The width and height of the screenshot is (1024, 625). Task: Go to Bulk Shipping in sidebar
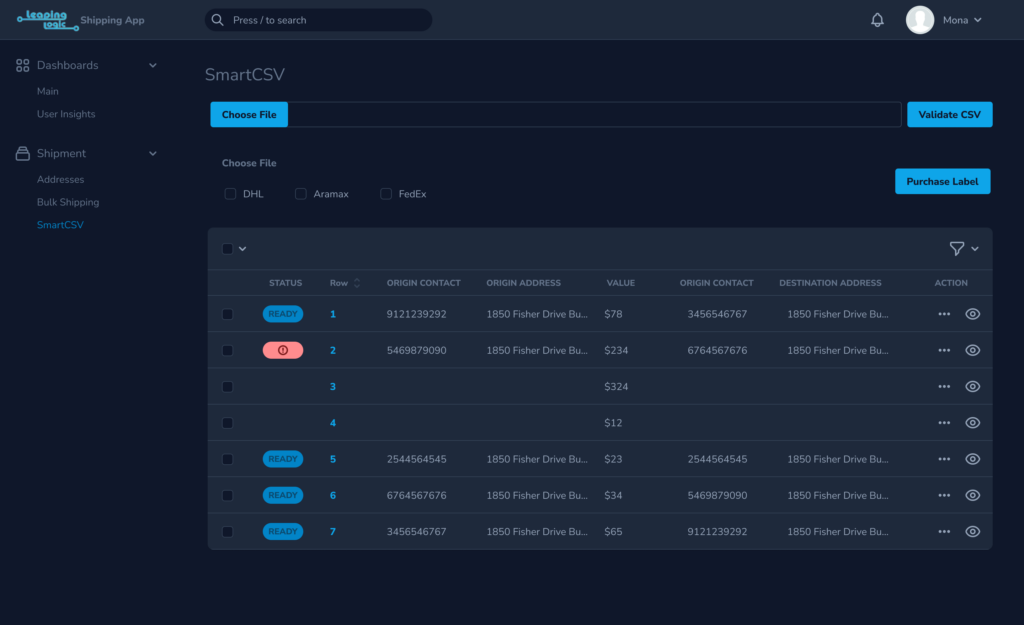(x=68, y=202)
